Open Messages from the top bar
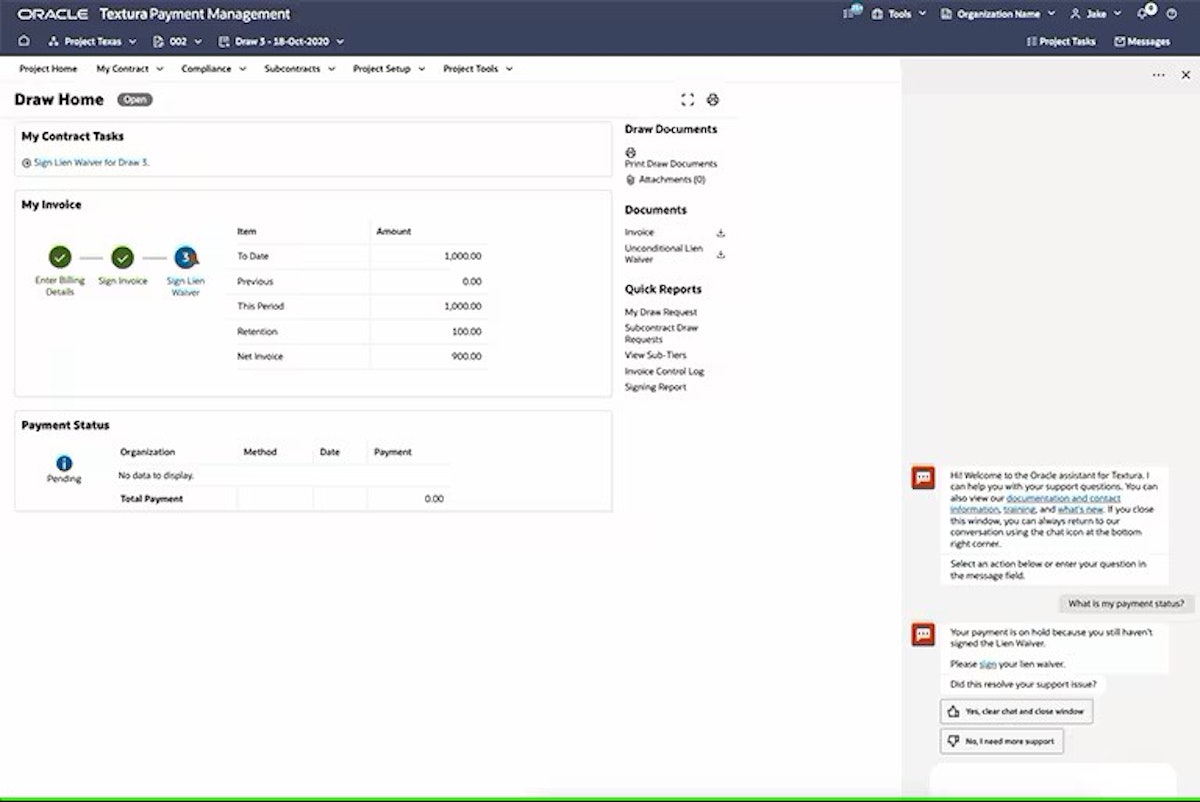This screenshot has height=802, width=1200. [1142, 41]
